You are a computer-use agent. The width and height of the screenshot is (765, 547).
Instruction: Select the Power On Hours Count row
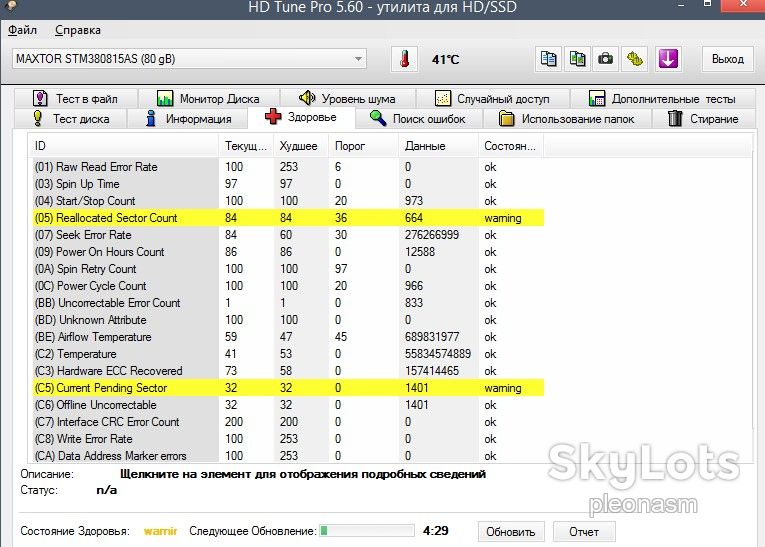(x=286, y=252)
